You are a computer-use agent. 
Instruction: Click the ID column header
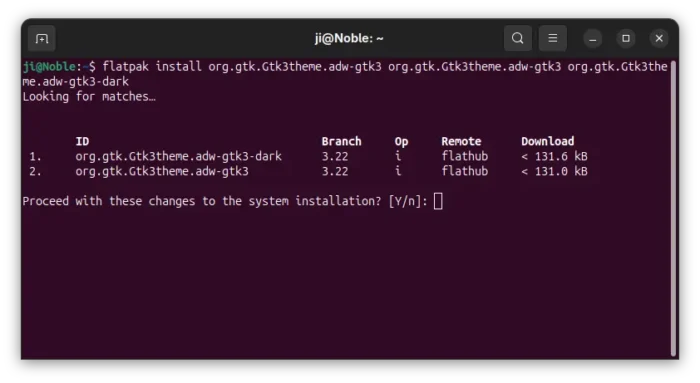click(x=82, y=142)
